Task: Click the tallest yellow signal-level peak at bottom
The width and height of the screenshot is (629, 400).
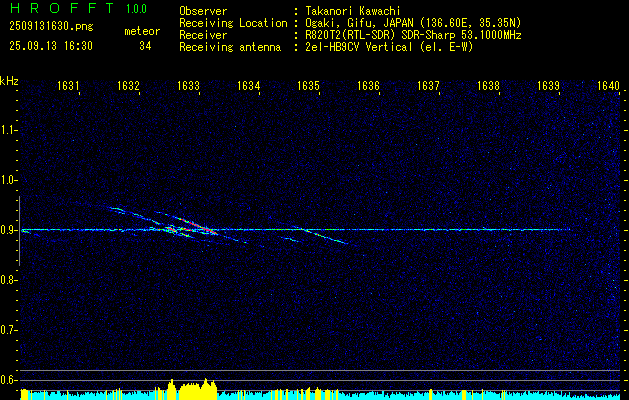Action: 206,388
